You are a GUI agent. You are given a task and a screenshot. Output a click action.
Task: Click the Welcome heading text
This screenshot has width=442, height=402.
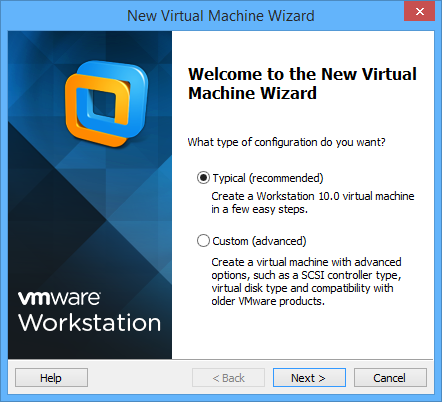(302, 83)
